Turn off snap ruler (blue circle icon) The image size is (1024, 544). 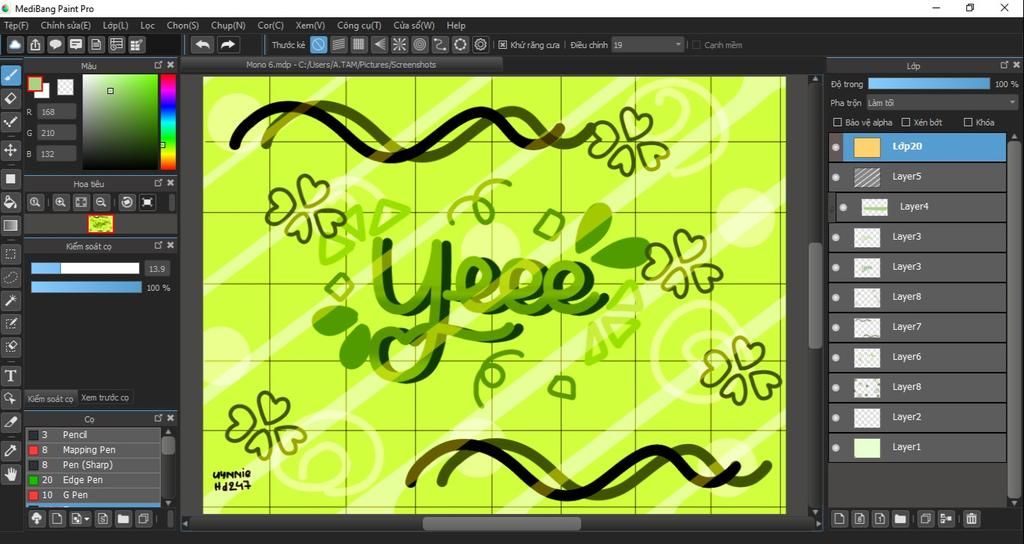pos(318,44)
